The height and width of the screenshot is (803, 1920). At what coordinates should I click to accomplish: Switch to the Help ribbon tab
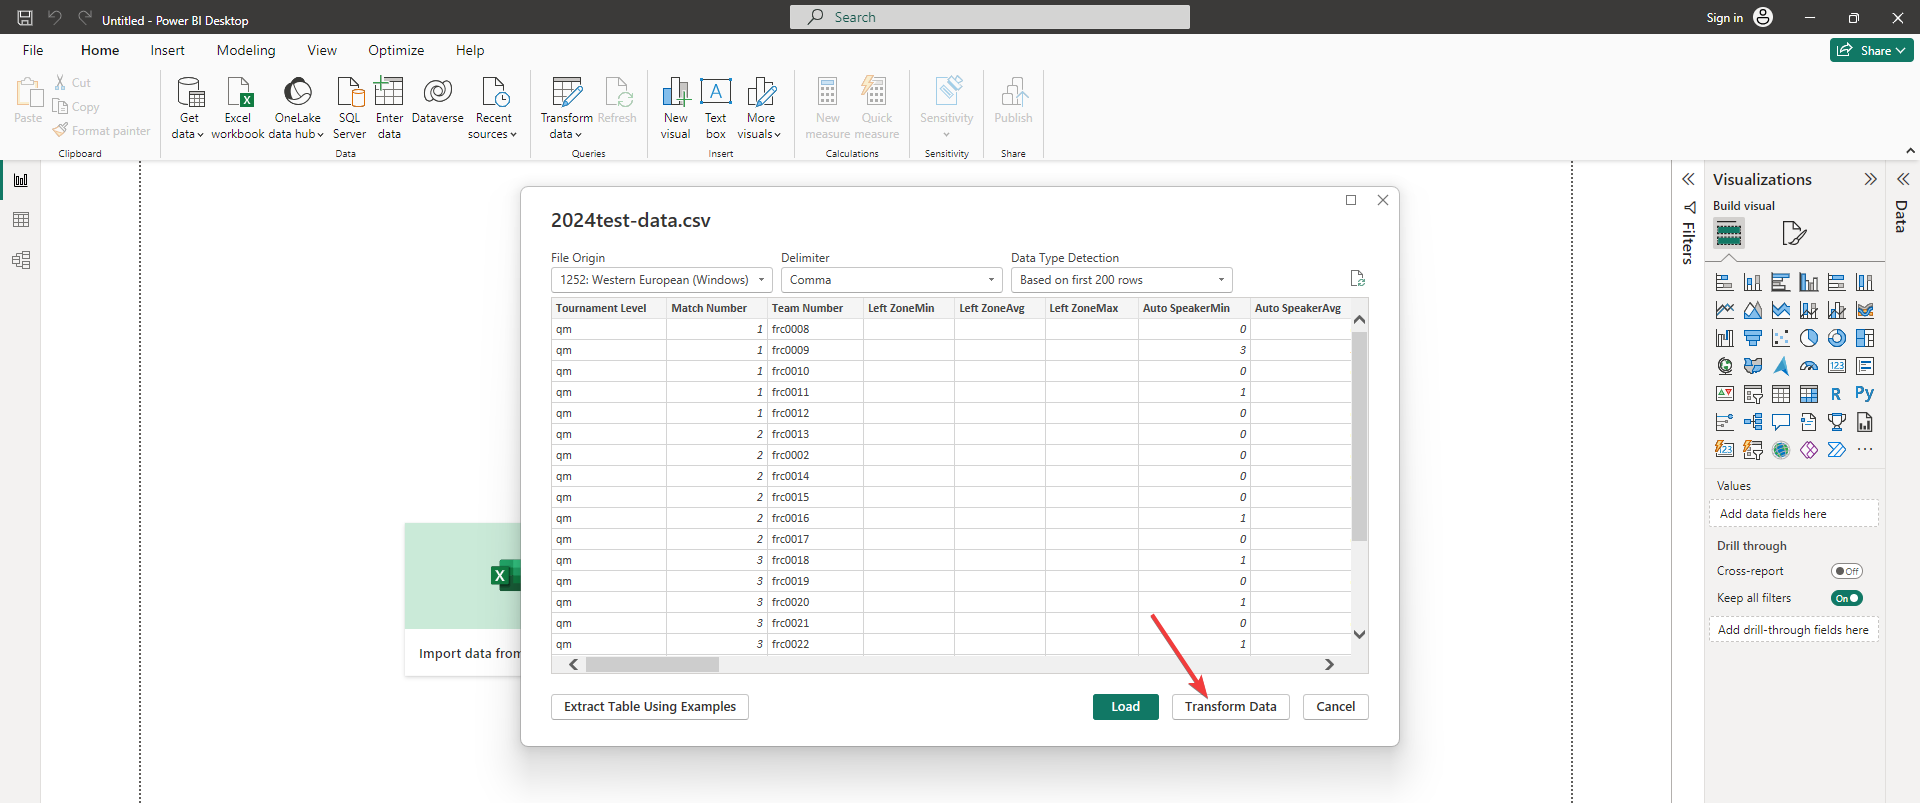coord(470,50)
